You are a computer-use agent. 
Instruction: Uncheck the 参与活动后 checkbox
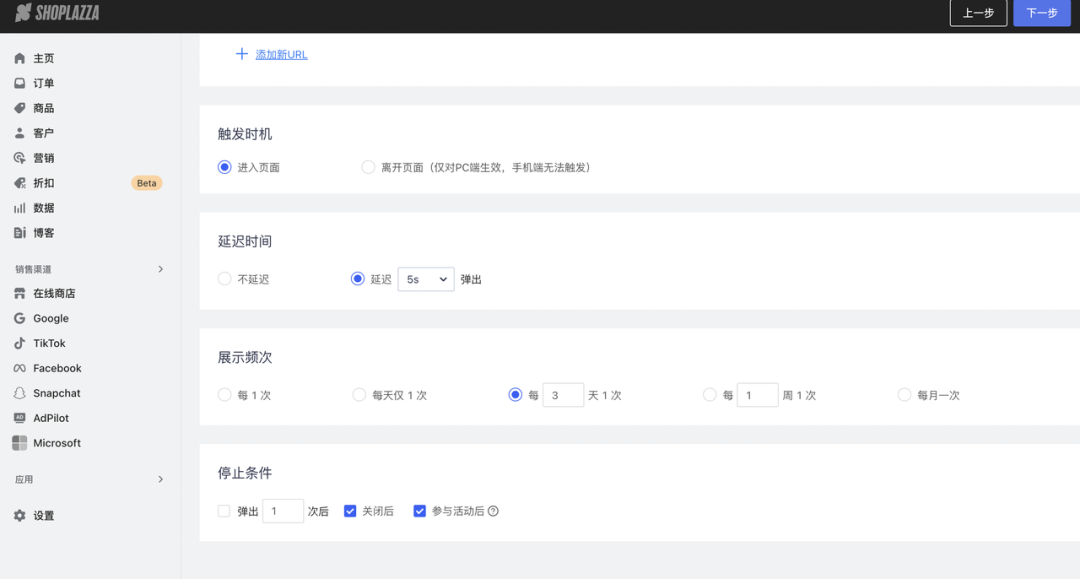[419, 511]
